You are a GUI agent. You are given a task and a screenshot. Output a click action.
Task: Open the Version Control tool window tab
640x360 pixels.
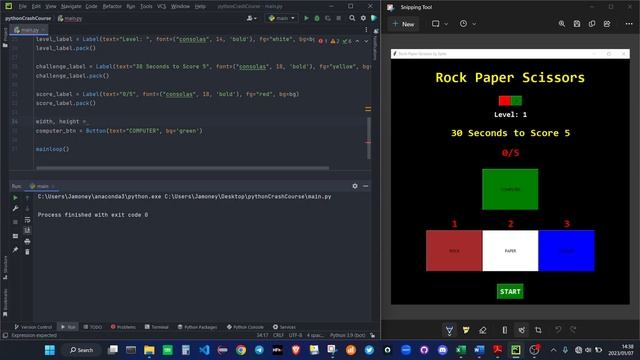click(x=33, y=327)
